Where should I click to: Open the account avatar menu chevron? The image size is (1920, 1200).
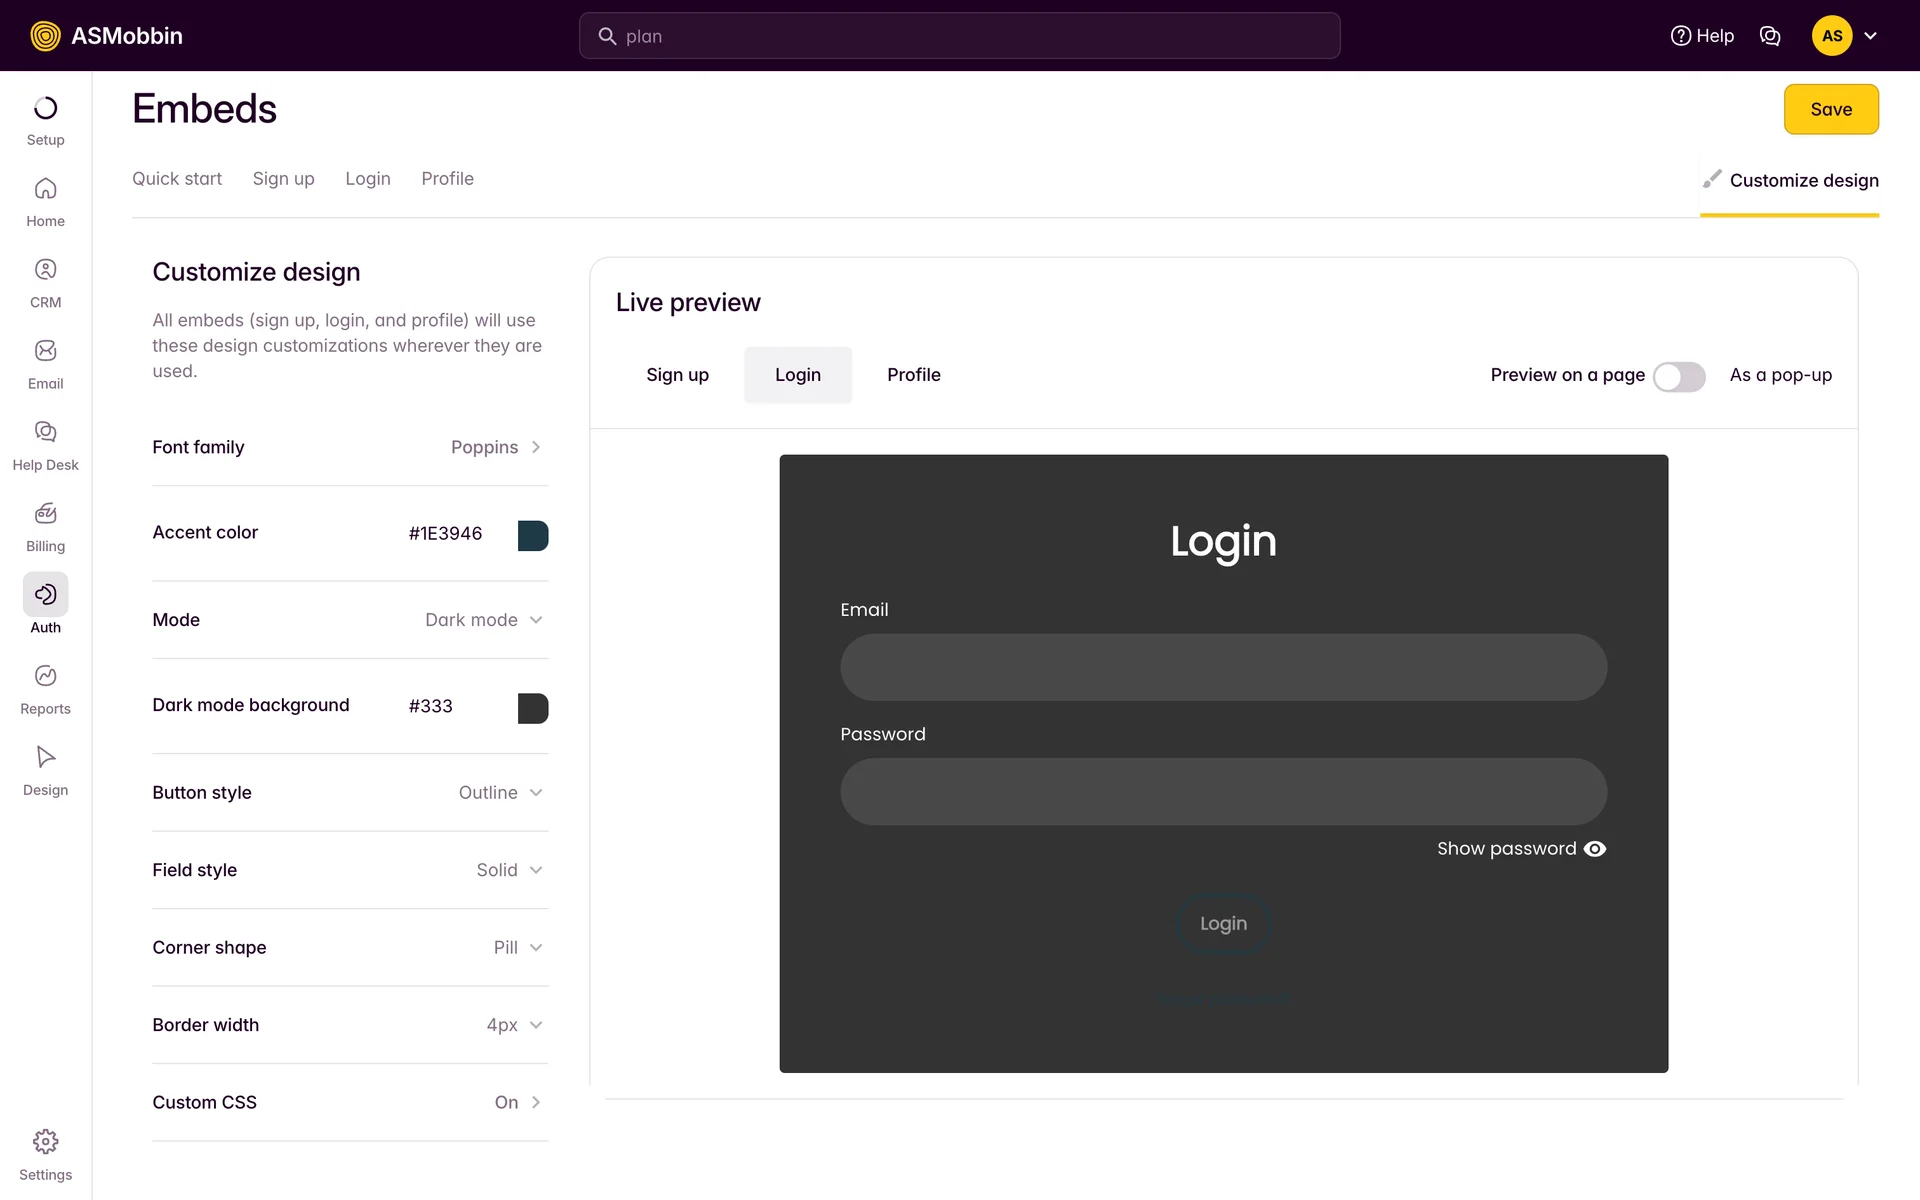click(x=1870, y=36)
